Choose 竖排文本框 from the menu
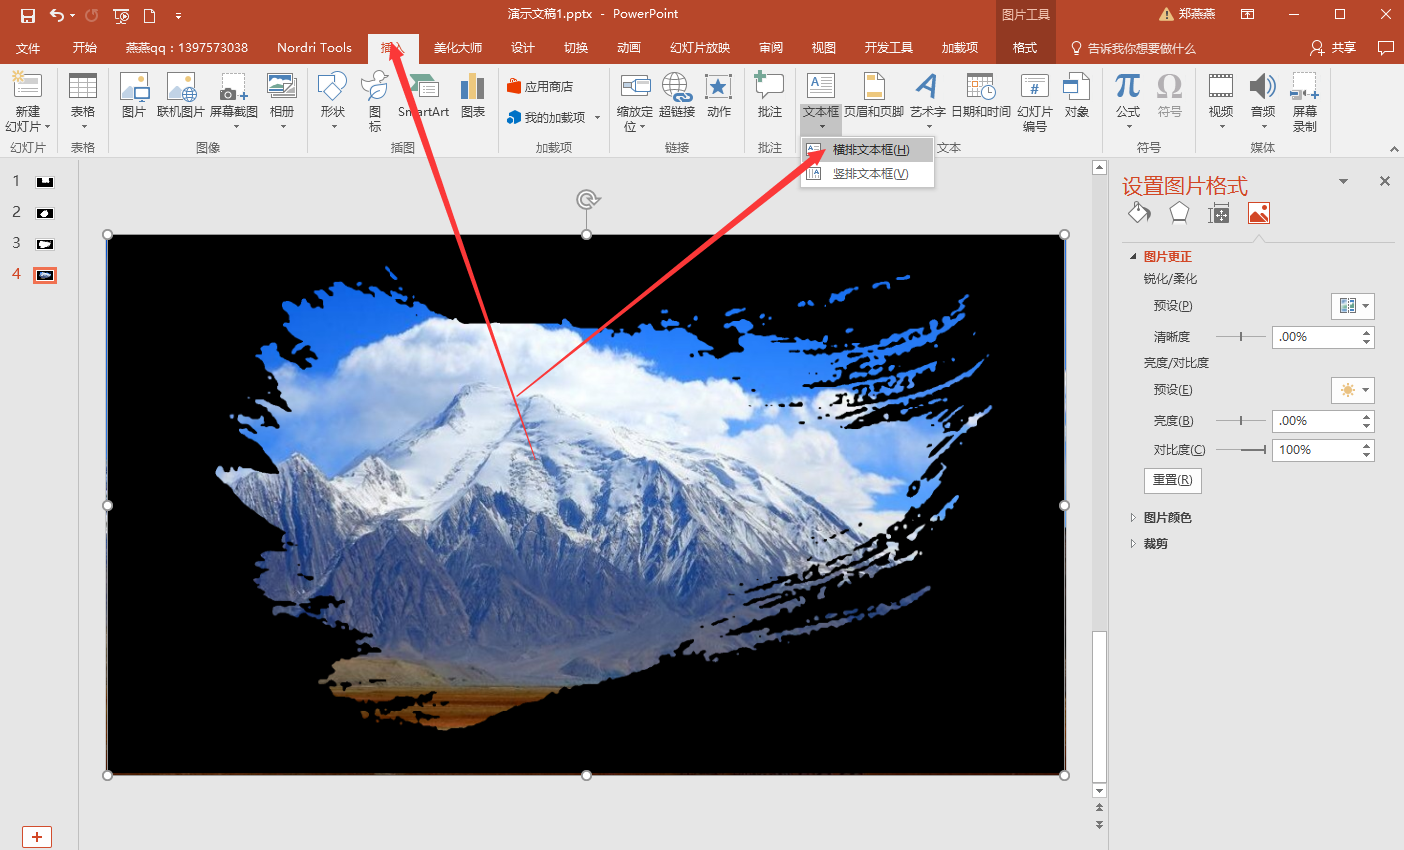1404x850 pixels. pyautogui.click(x=870, y=174)
